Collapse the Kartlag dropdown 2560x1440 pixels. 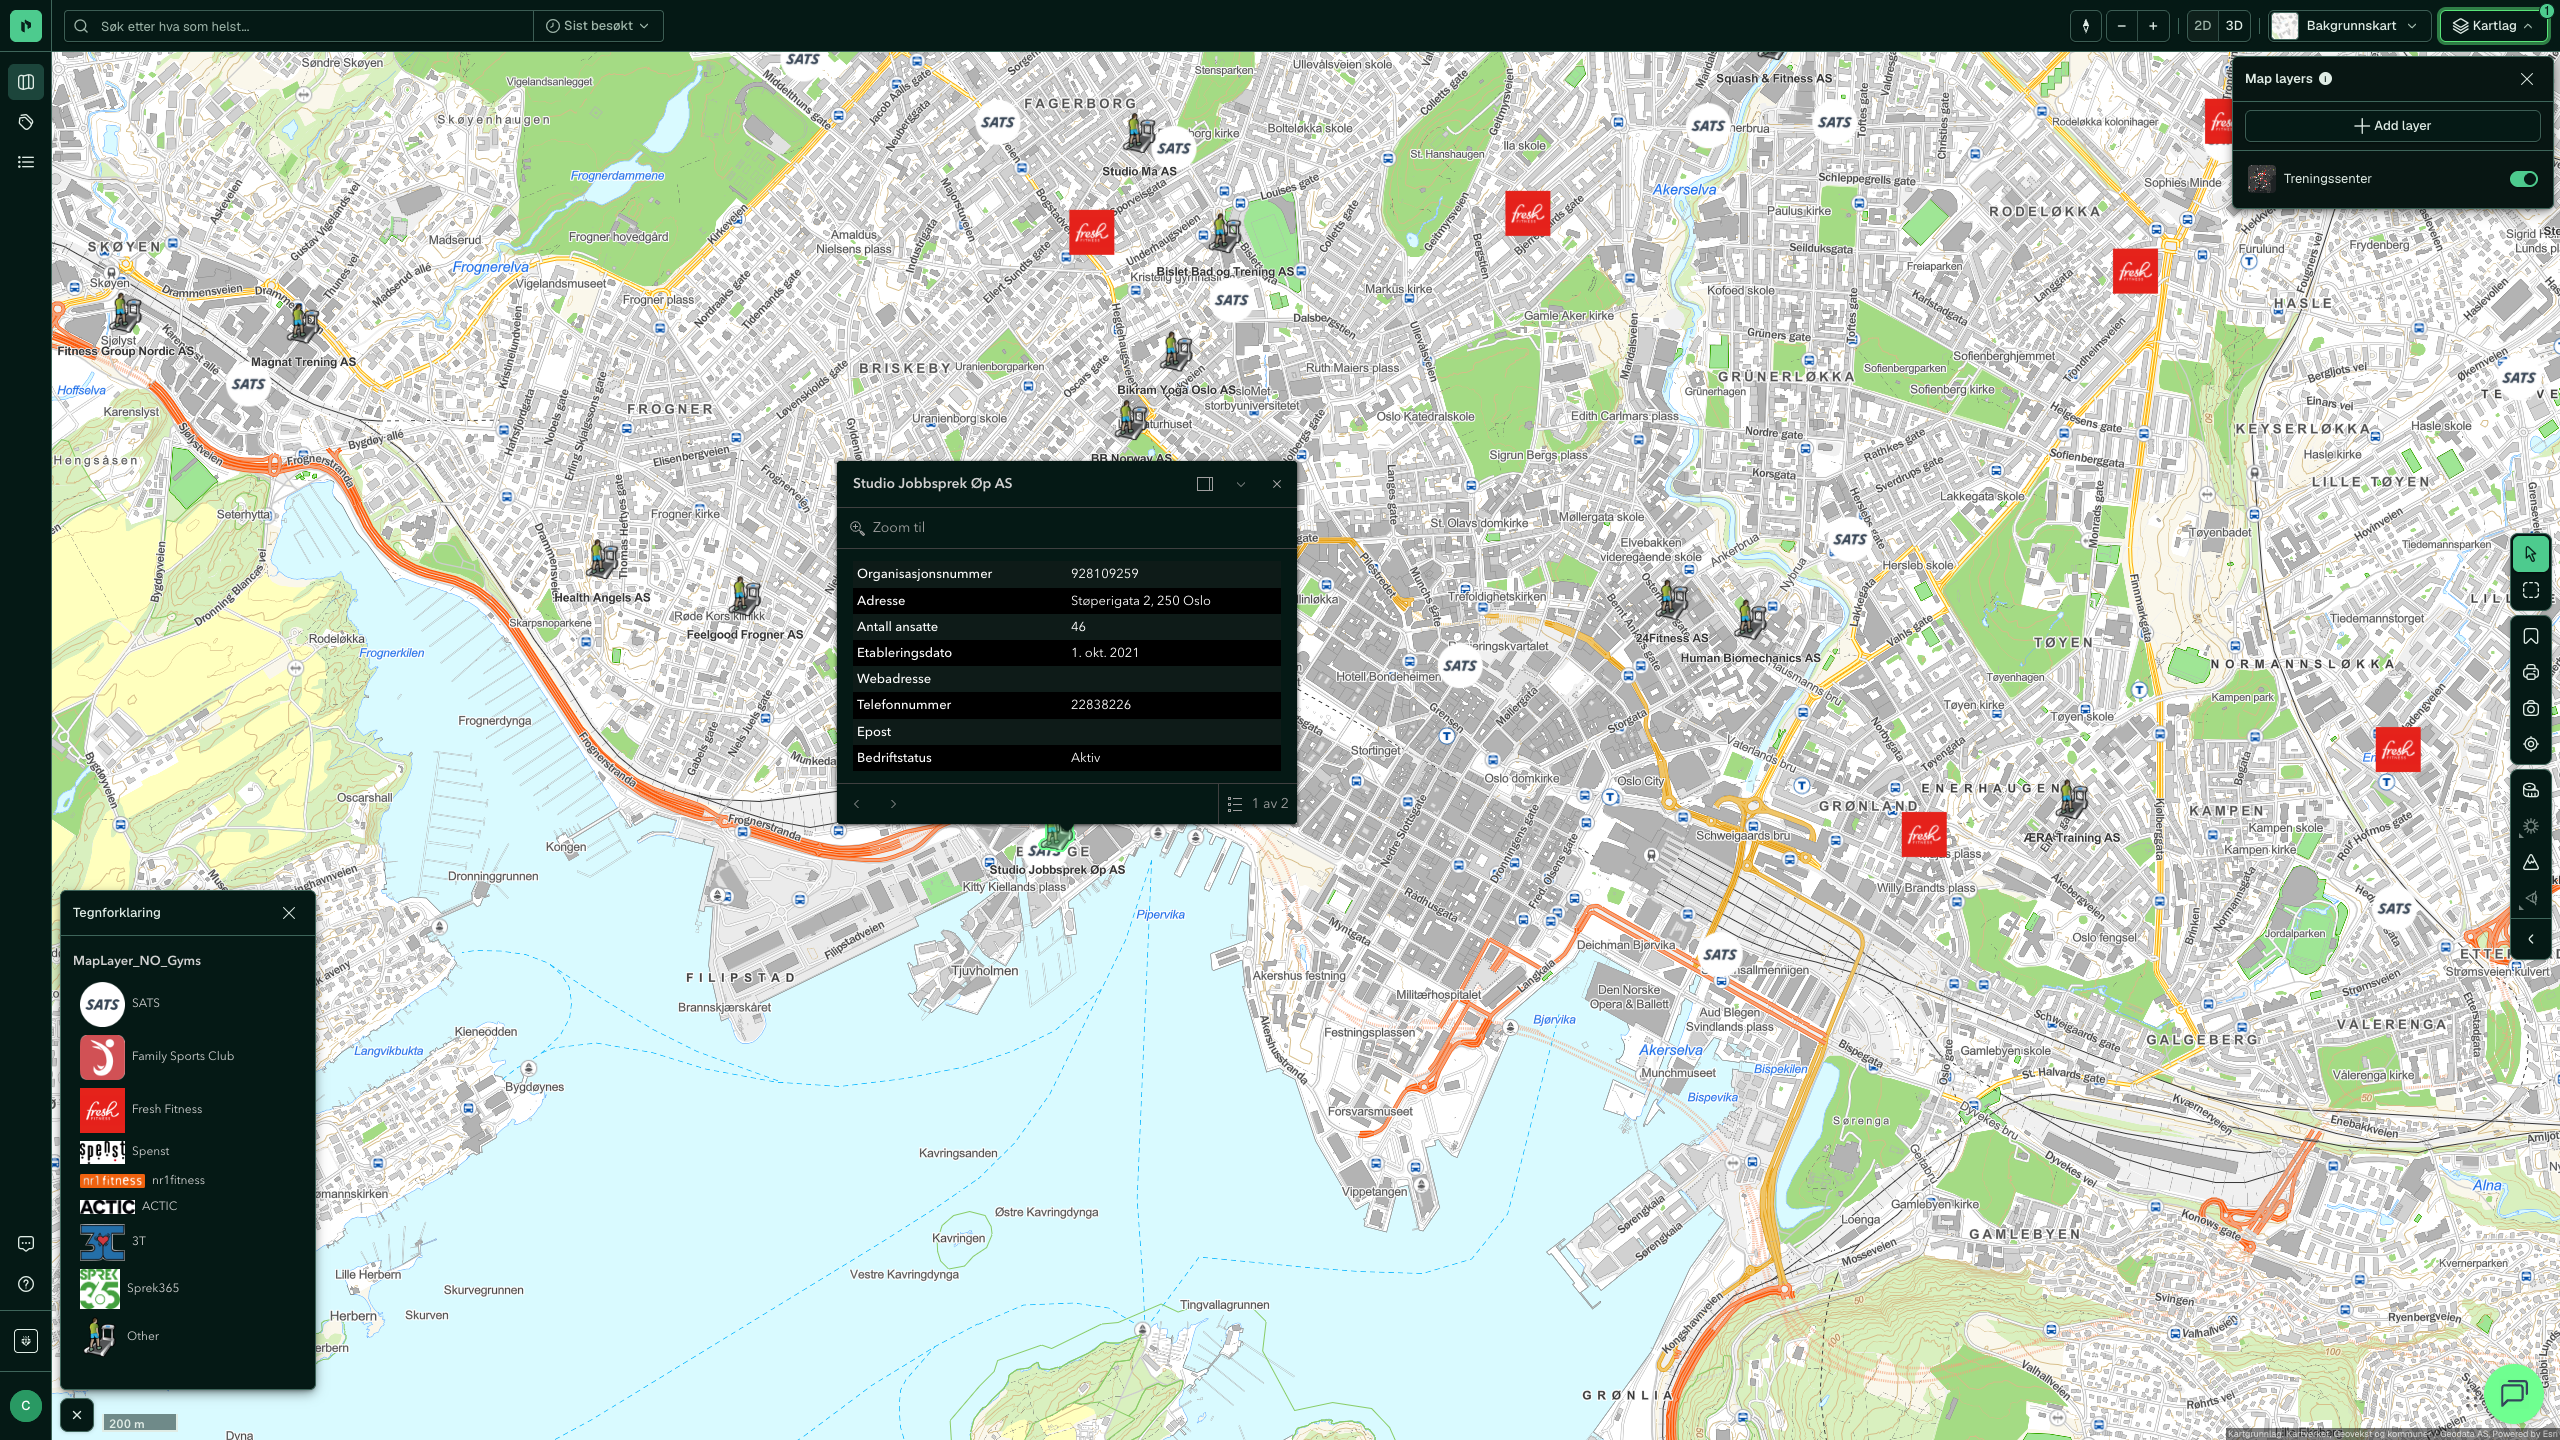[x=2493, y=26]
